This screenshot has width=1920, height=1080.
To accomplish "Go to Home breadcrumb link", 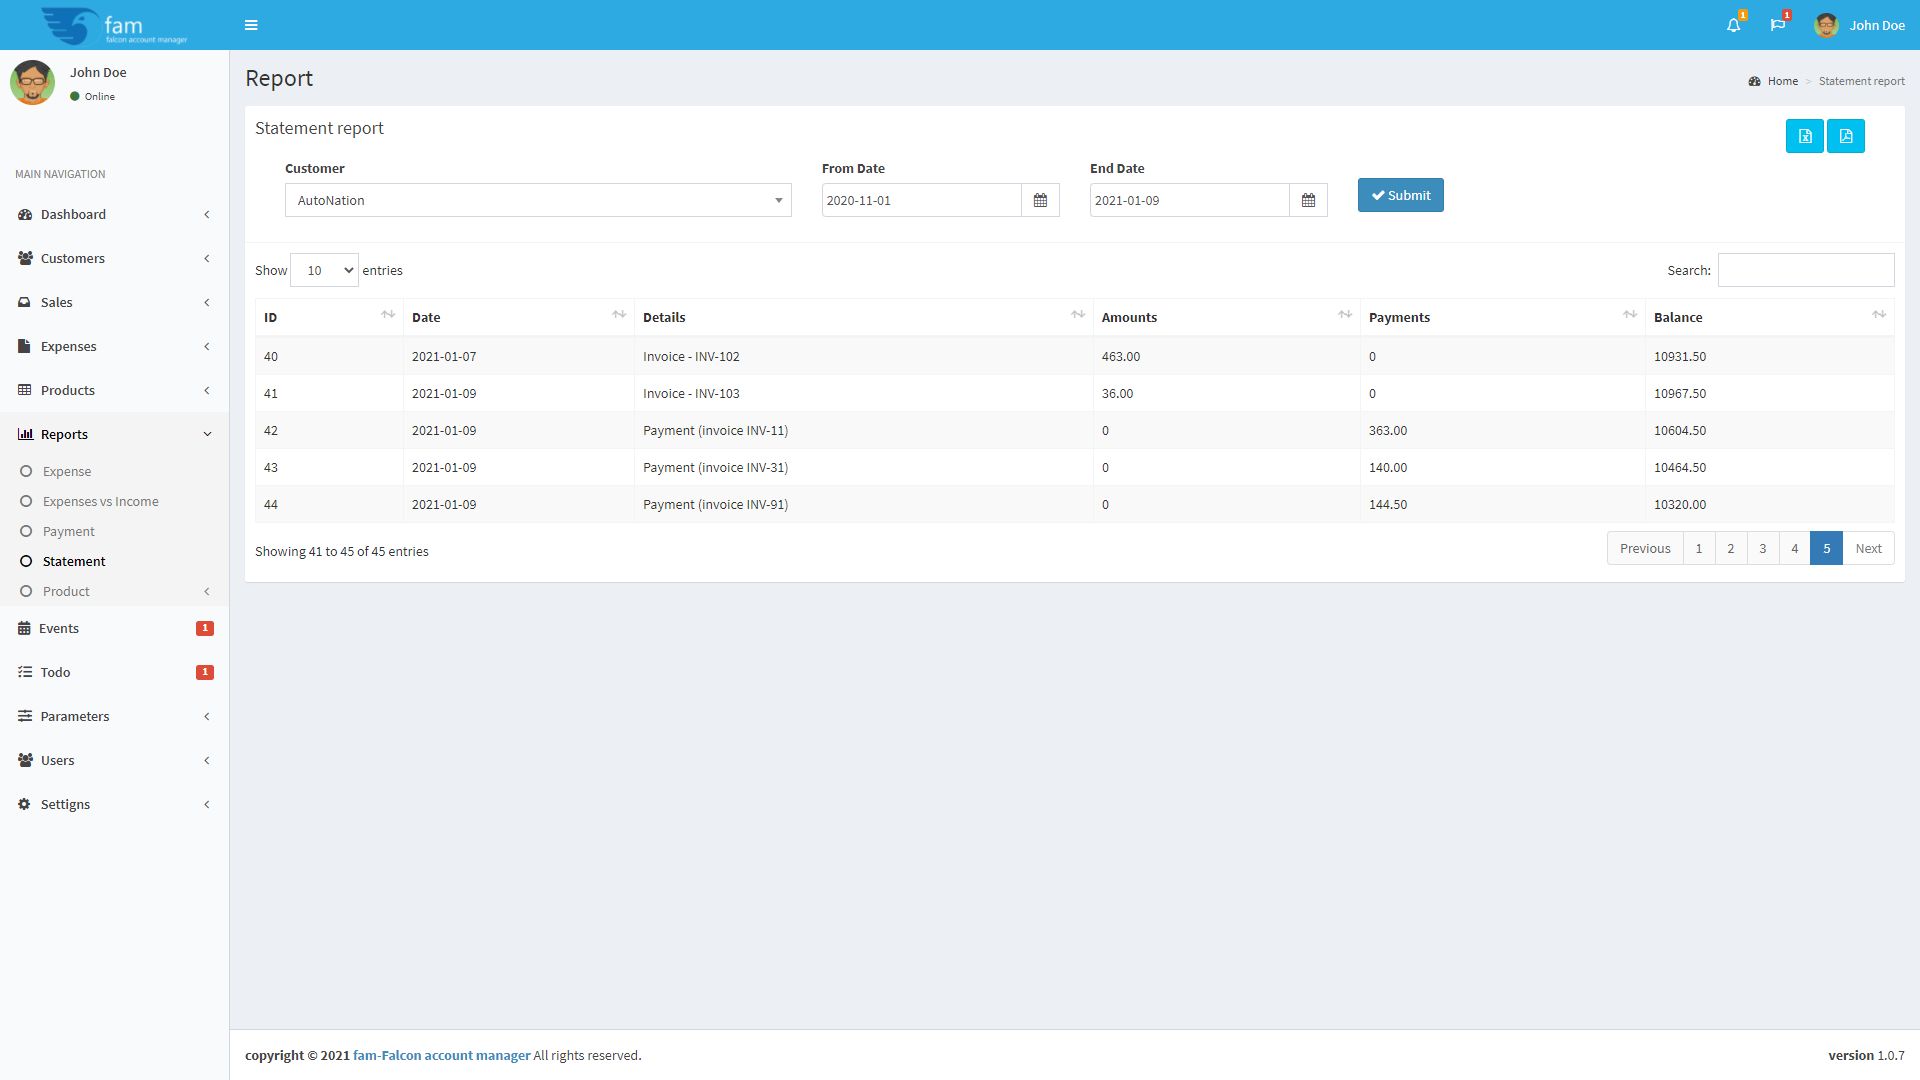I will (x=1782, y=81).
